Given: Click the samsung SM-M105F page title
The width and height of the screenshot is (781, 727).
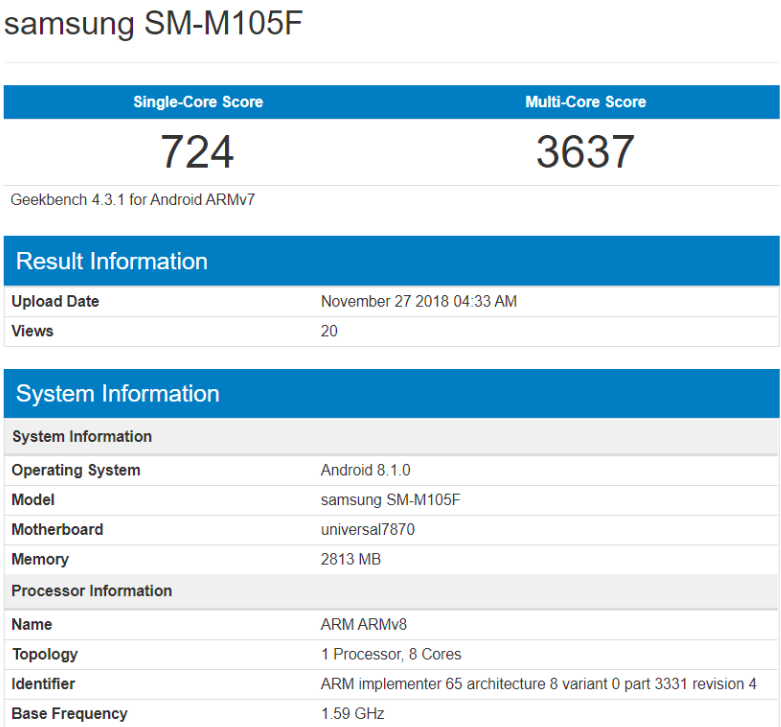Looking at the screenshot, I should pos(153,23).
